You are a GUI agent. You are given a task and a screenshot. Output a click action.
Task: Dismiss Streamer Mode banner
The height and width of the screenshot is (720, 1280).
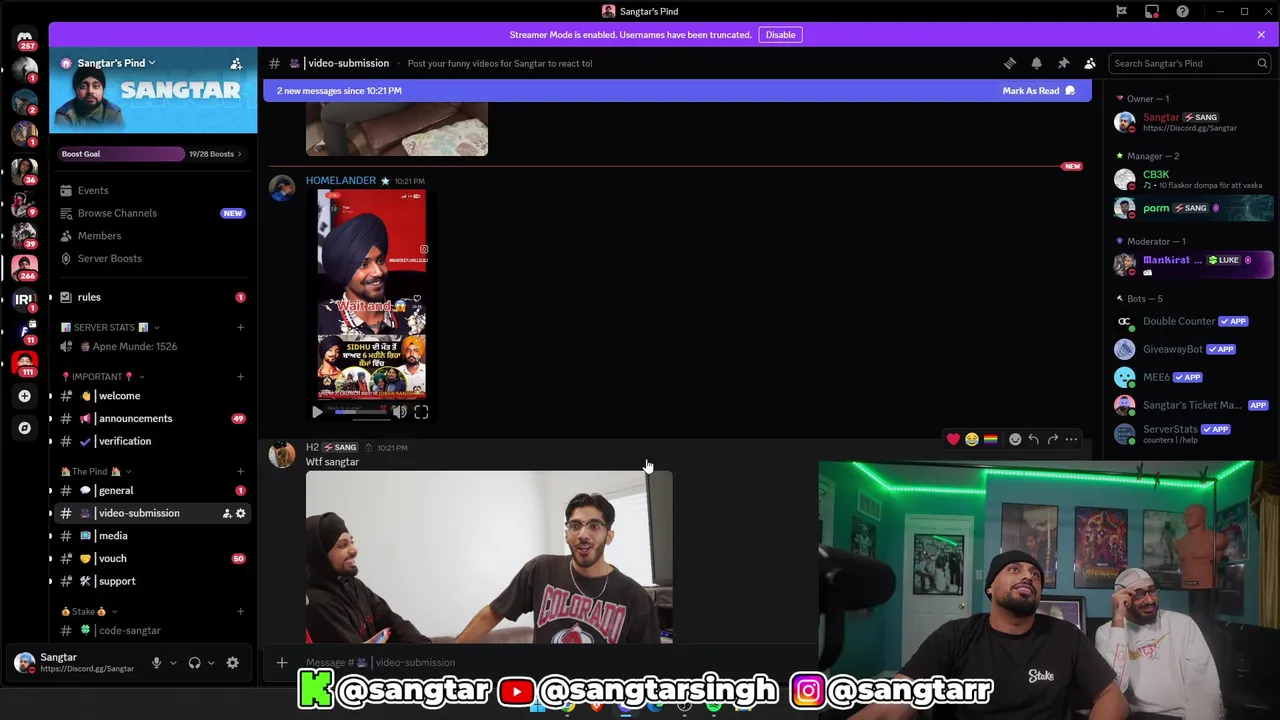point(1261,35)
